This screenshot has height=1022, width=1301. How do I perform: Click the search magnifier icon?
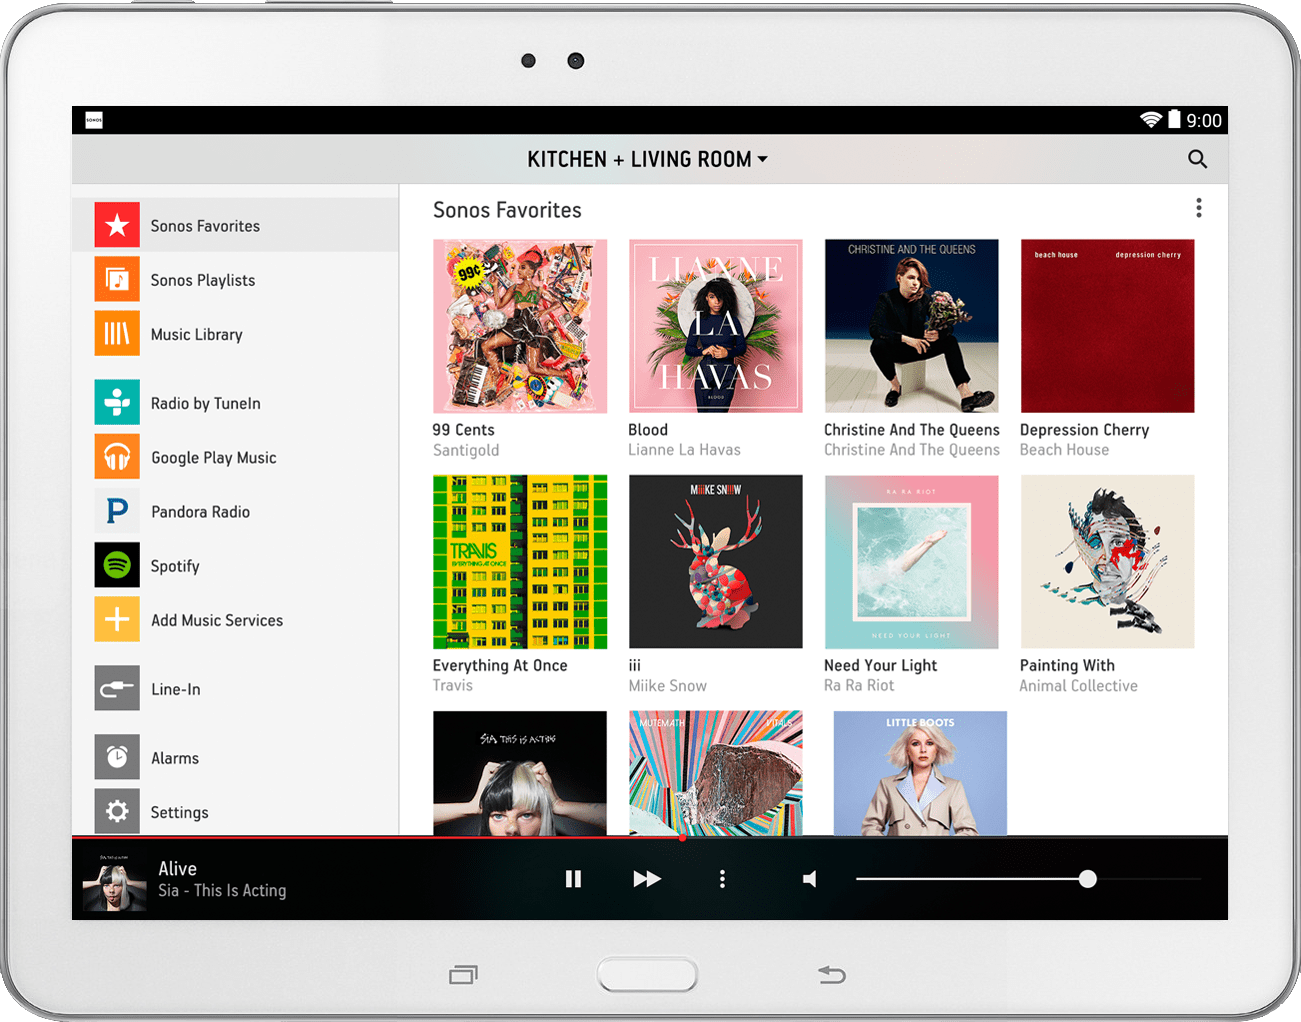(x=1197, y=159)
